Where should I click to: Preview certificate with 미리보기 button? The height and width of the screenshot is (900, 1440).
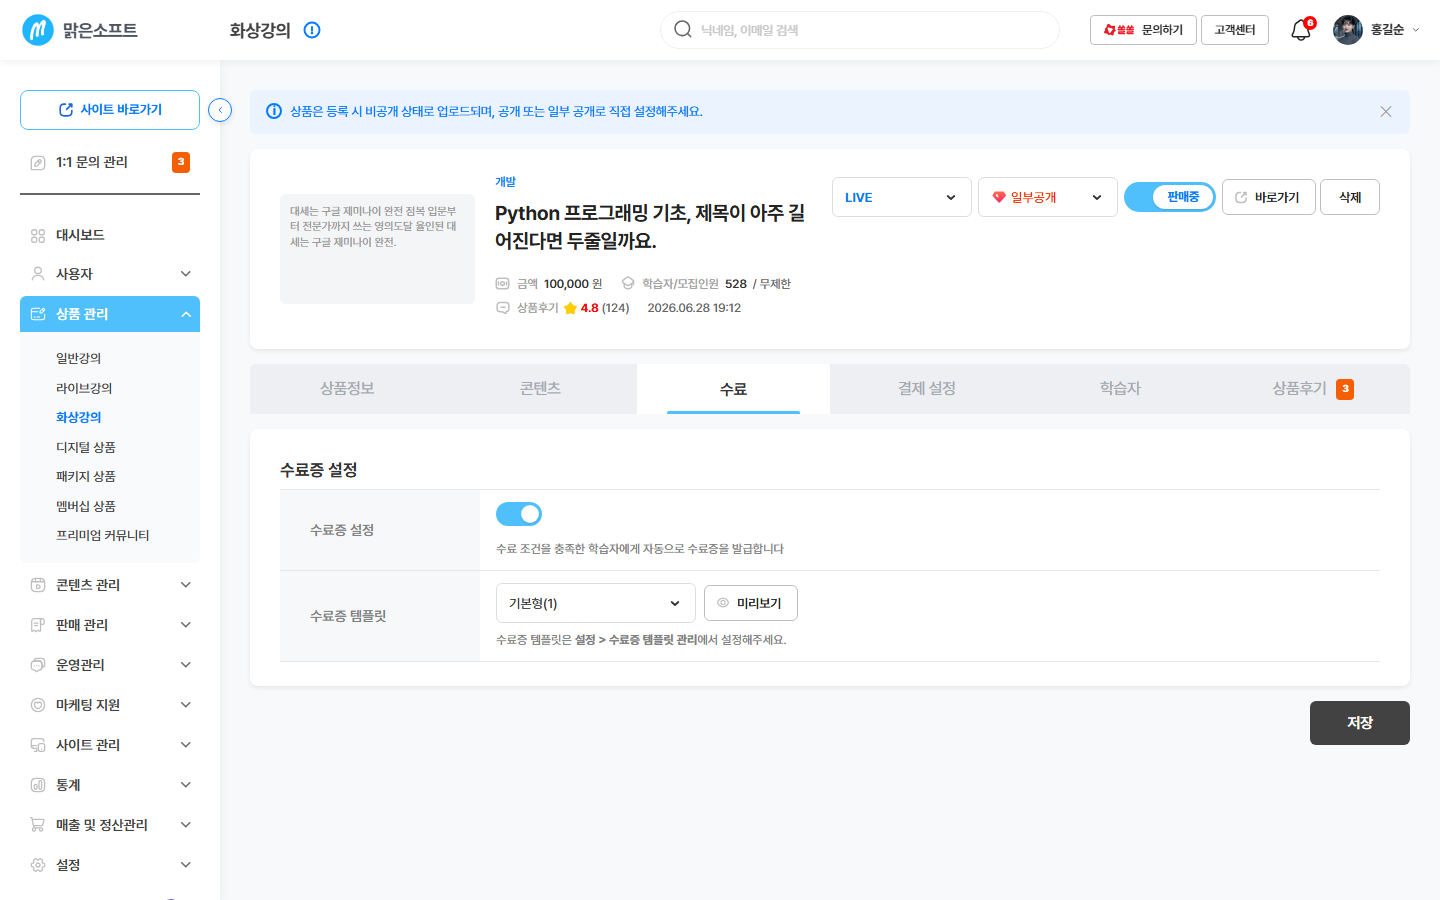tap(751, 603)
